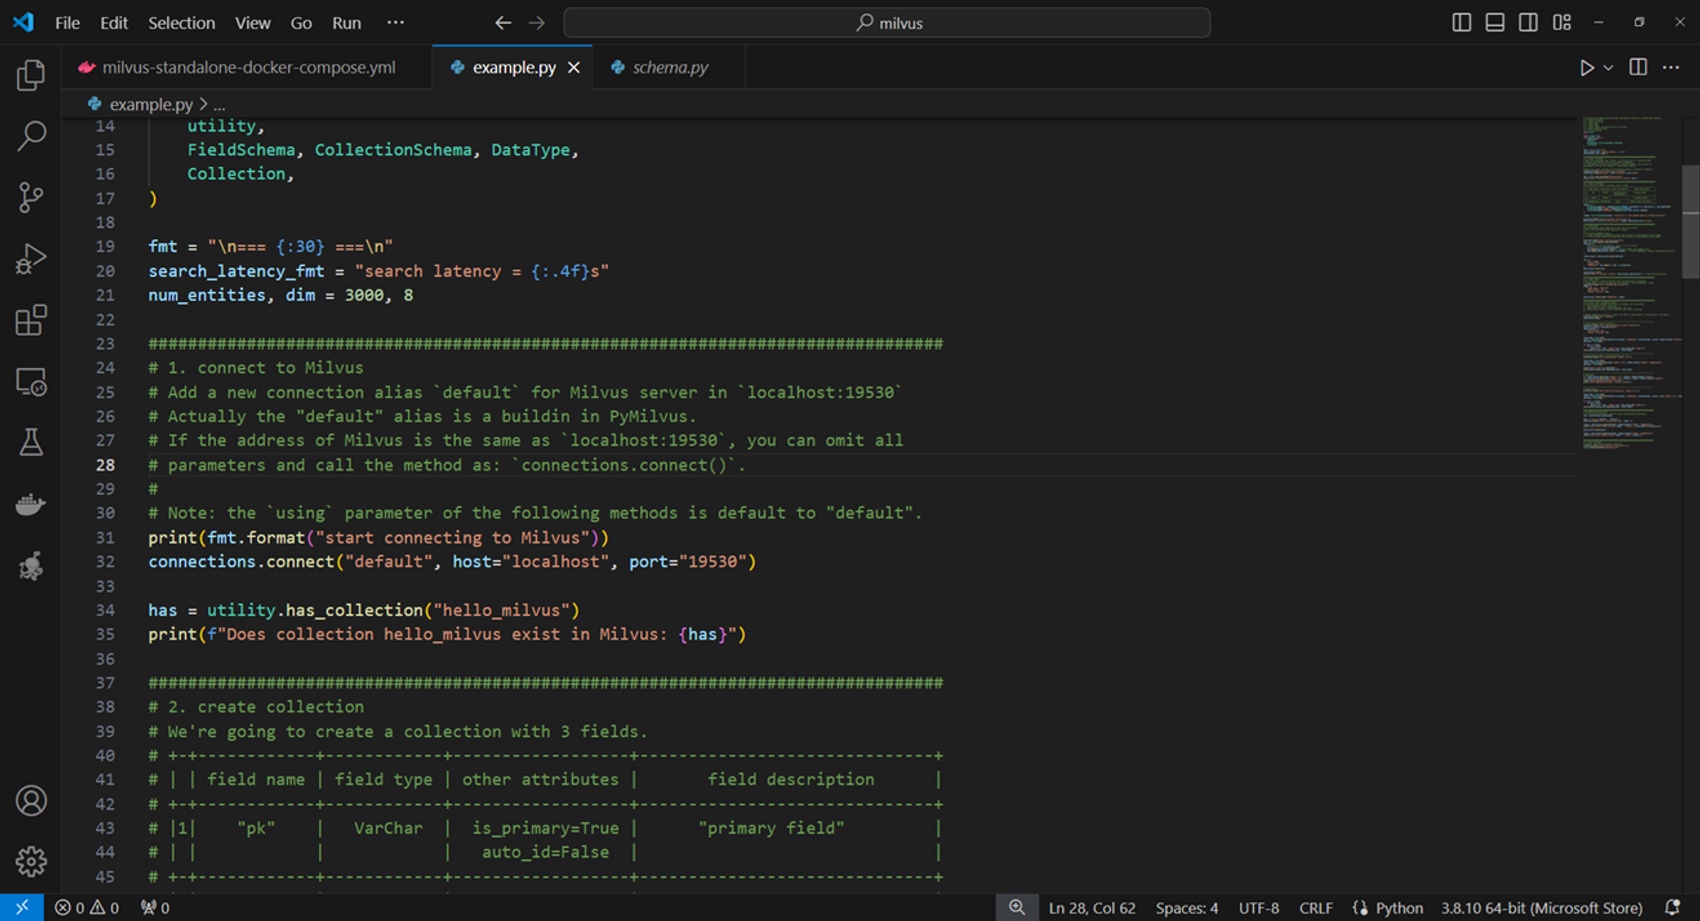Switch to the schema.py tab
Viewport: 1700px width, 921px height.
669,67
